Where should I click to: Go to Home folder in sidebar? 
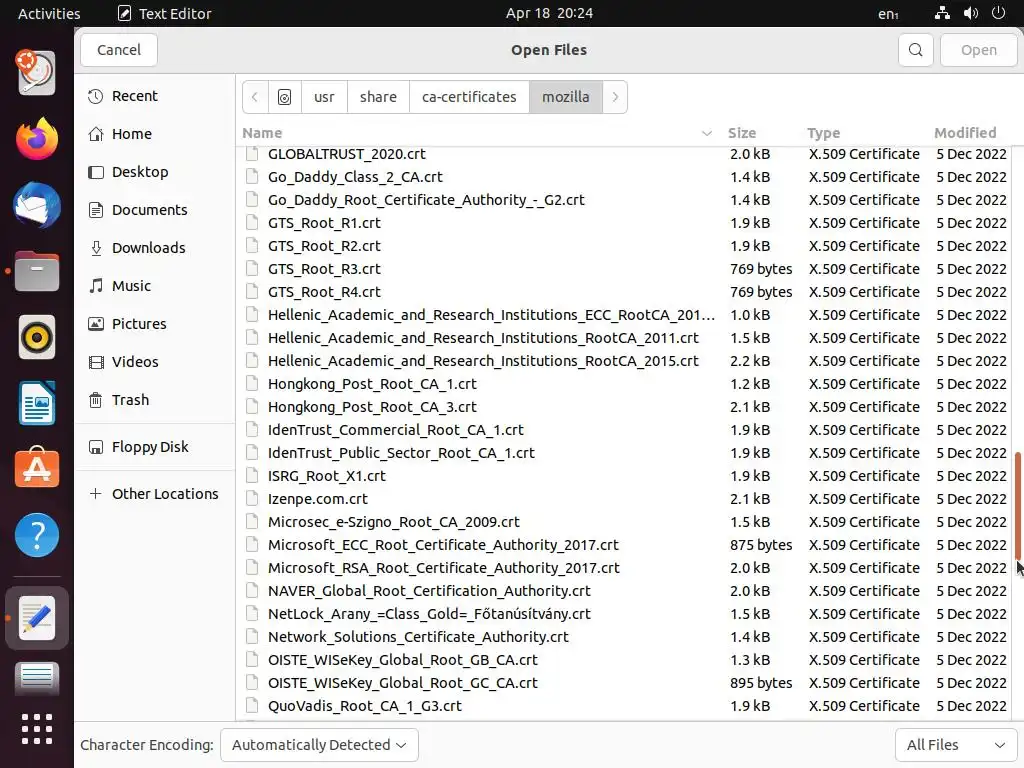[x=155, y=134]
